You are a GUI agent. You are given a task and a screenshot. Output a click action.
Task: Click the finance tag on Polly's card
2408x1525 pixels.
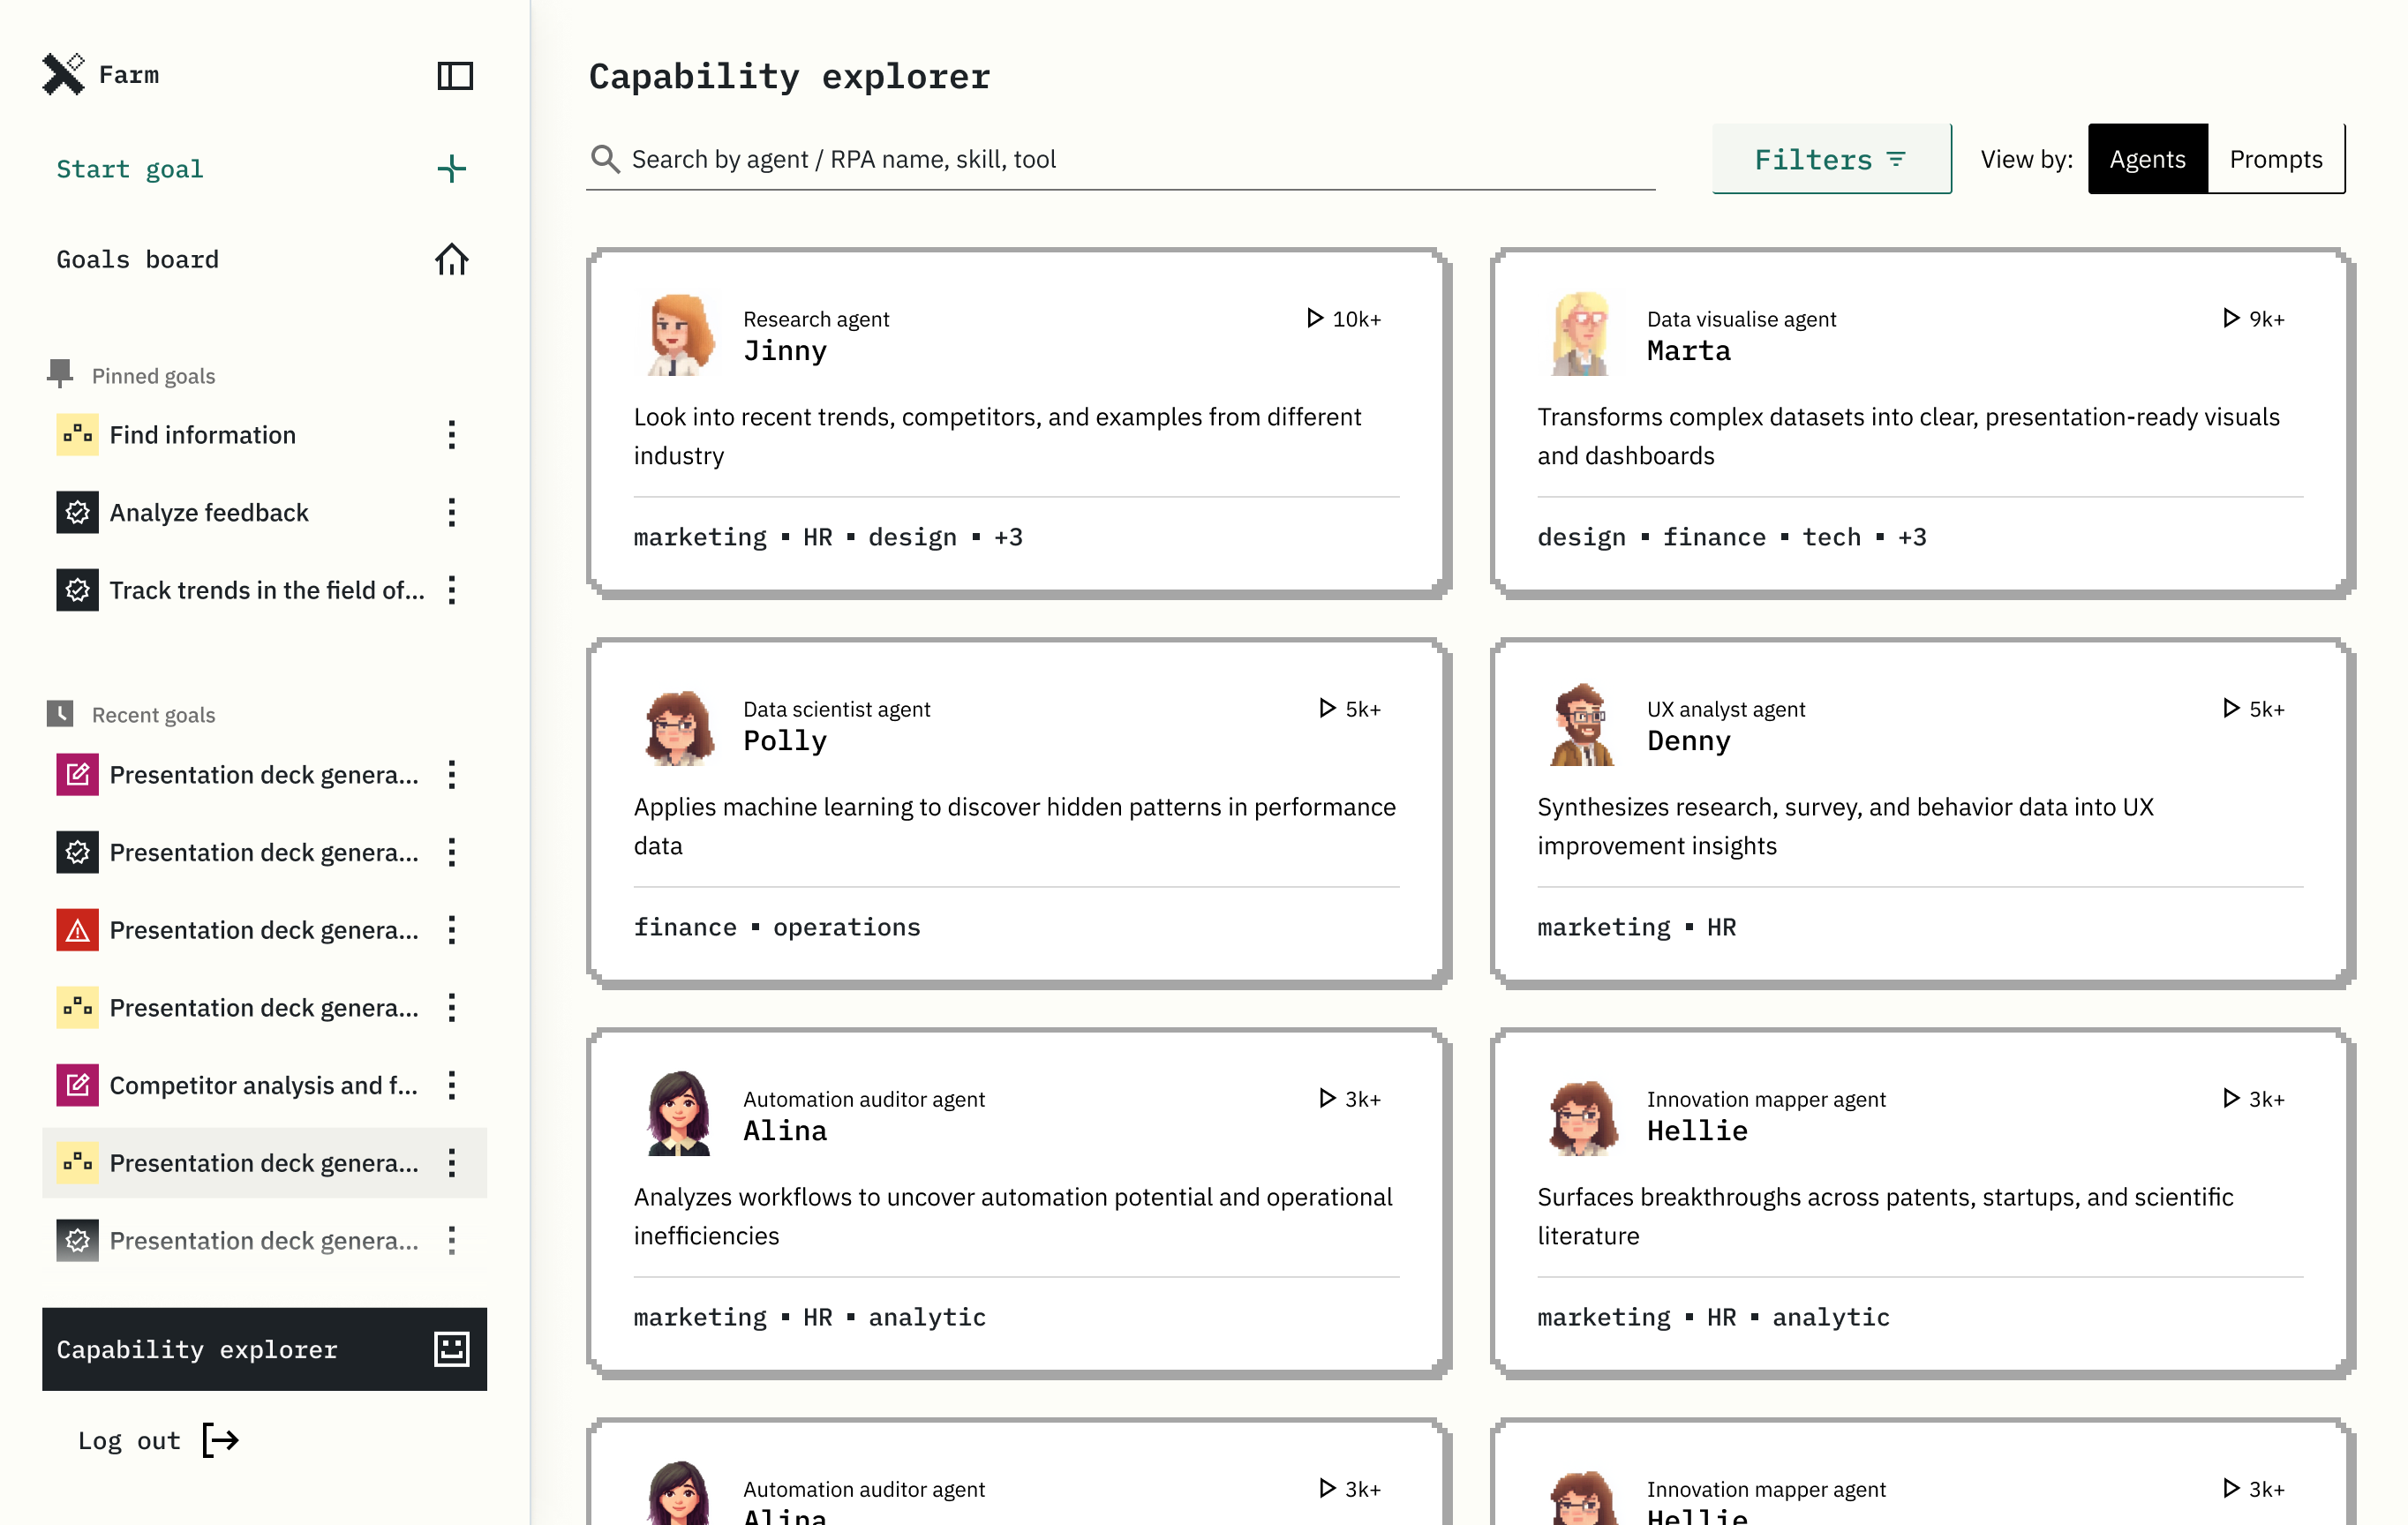coord(684,927)
